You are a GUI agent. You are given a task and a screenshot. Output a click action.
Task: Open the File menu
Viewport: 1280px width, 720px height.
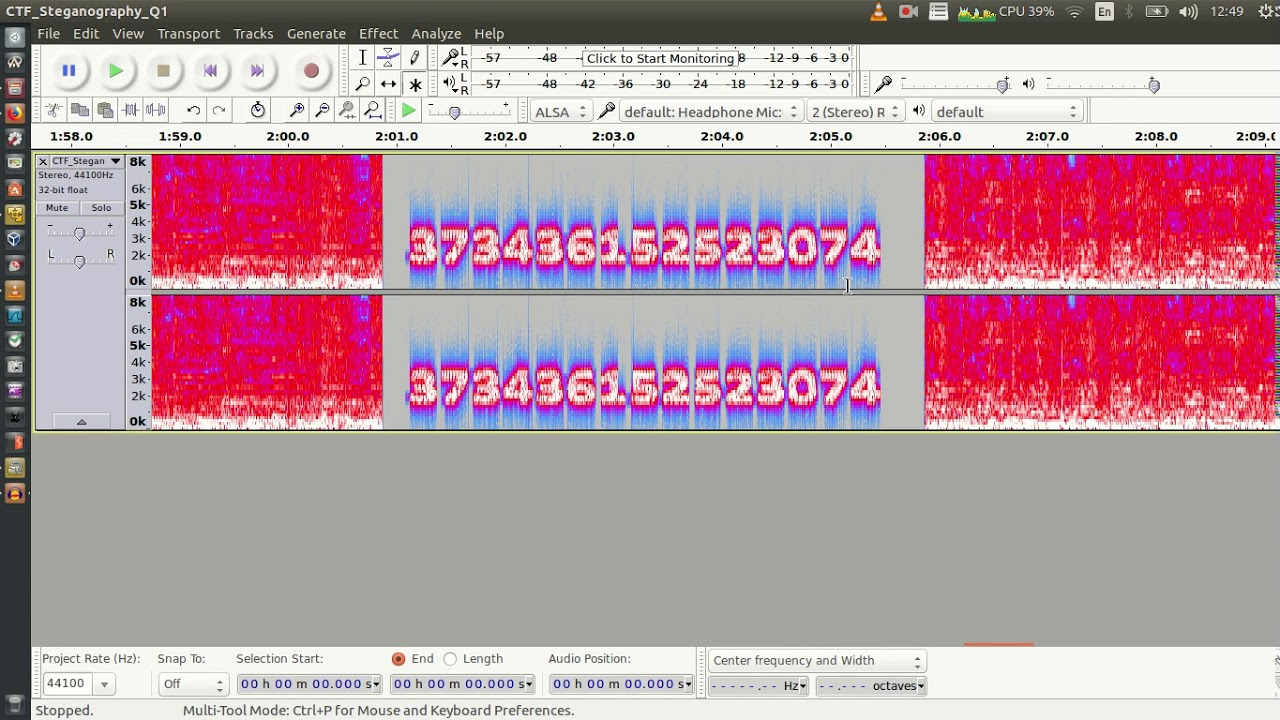tap(48, 33)
